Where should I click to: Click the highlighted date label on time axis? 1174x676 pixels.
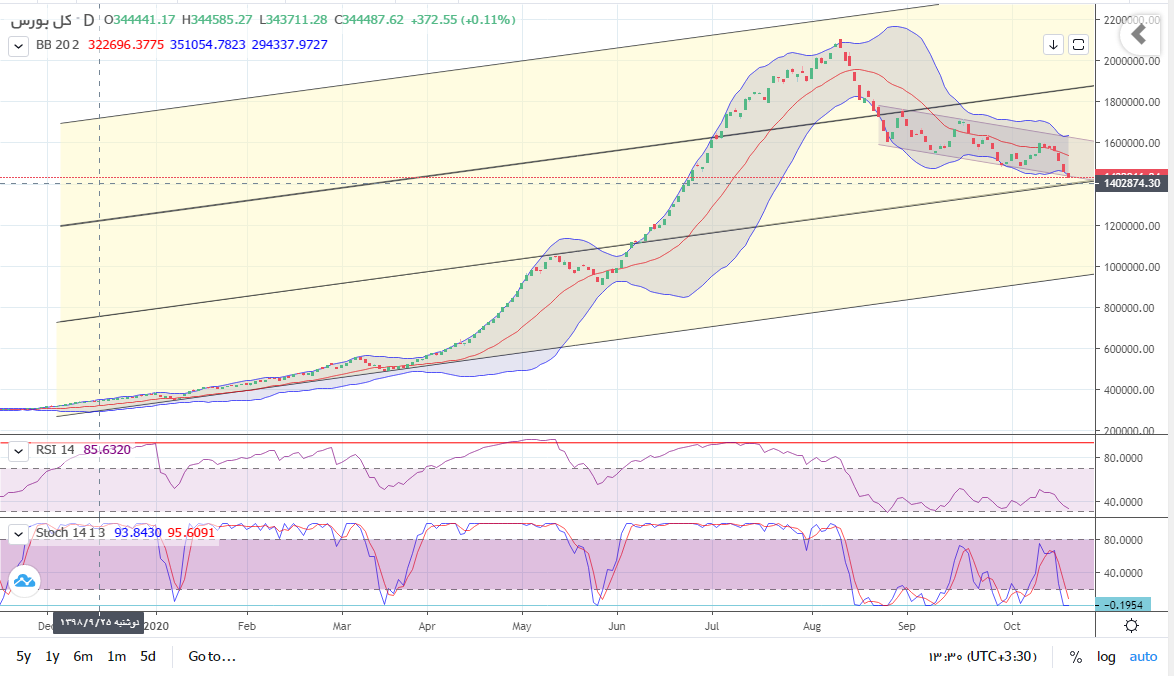(100, 623)
